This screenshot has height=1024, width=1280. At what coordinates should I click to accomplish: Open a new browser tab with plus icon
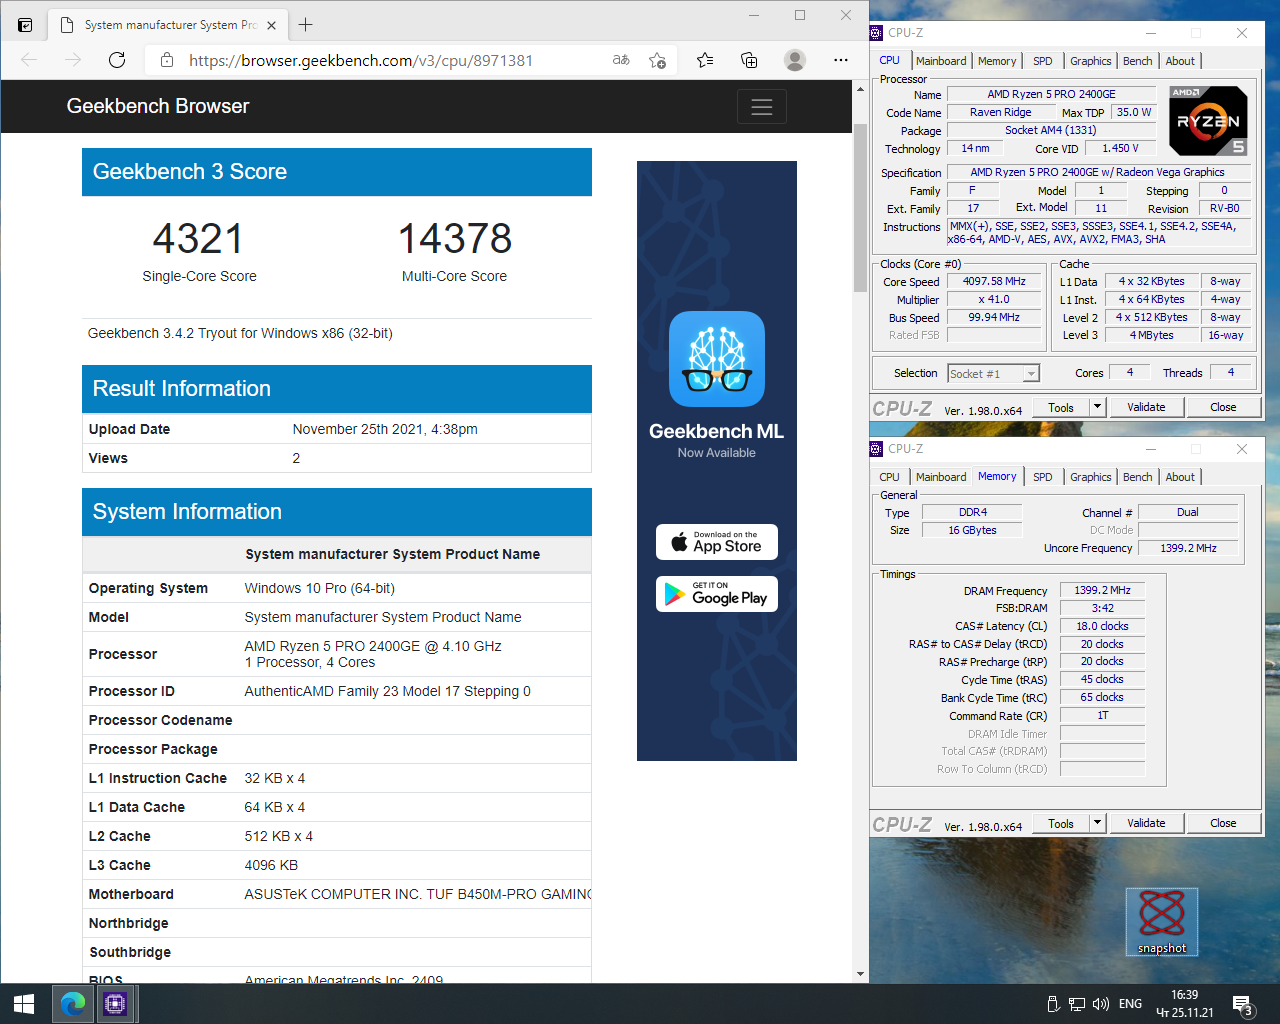pos(306,25)
